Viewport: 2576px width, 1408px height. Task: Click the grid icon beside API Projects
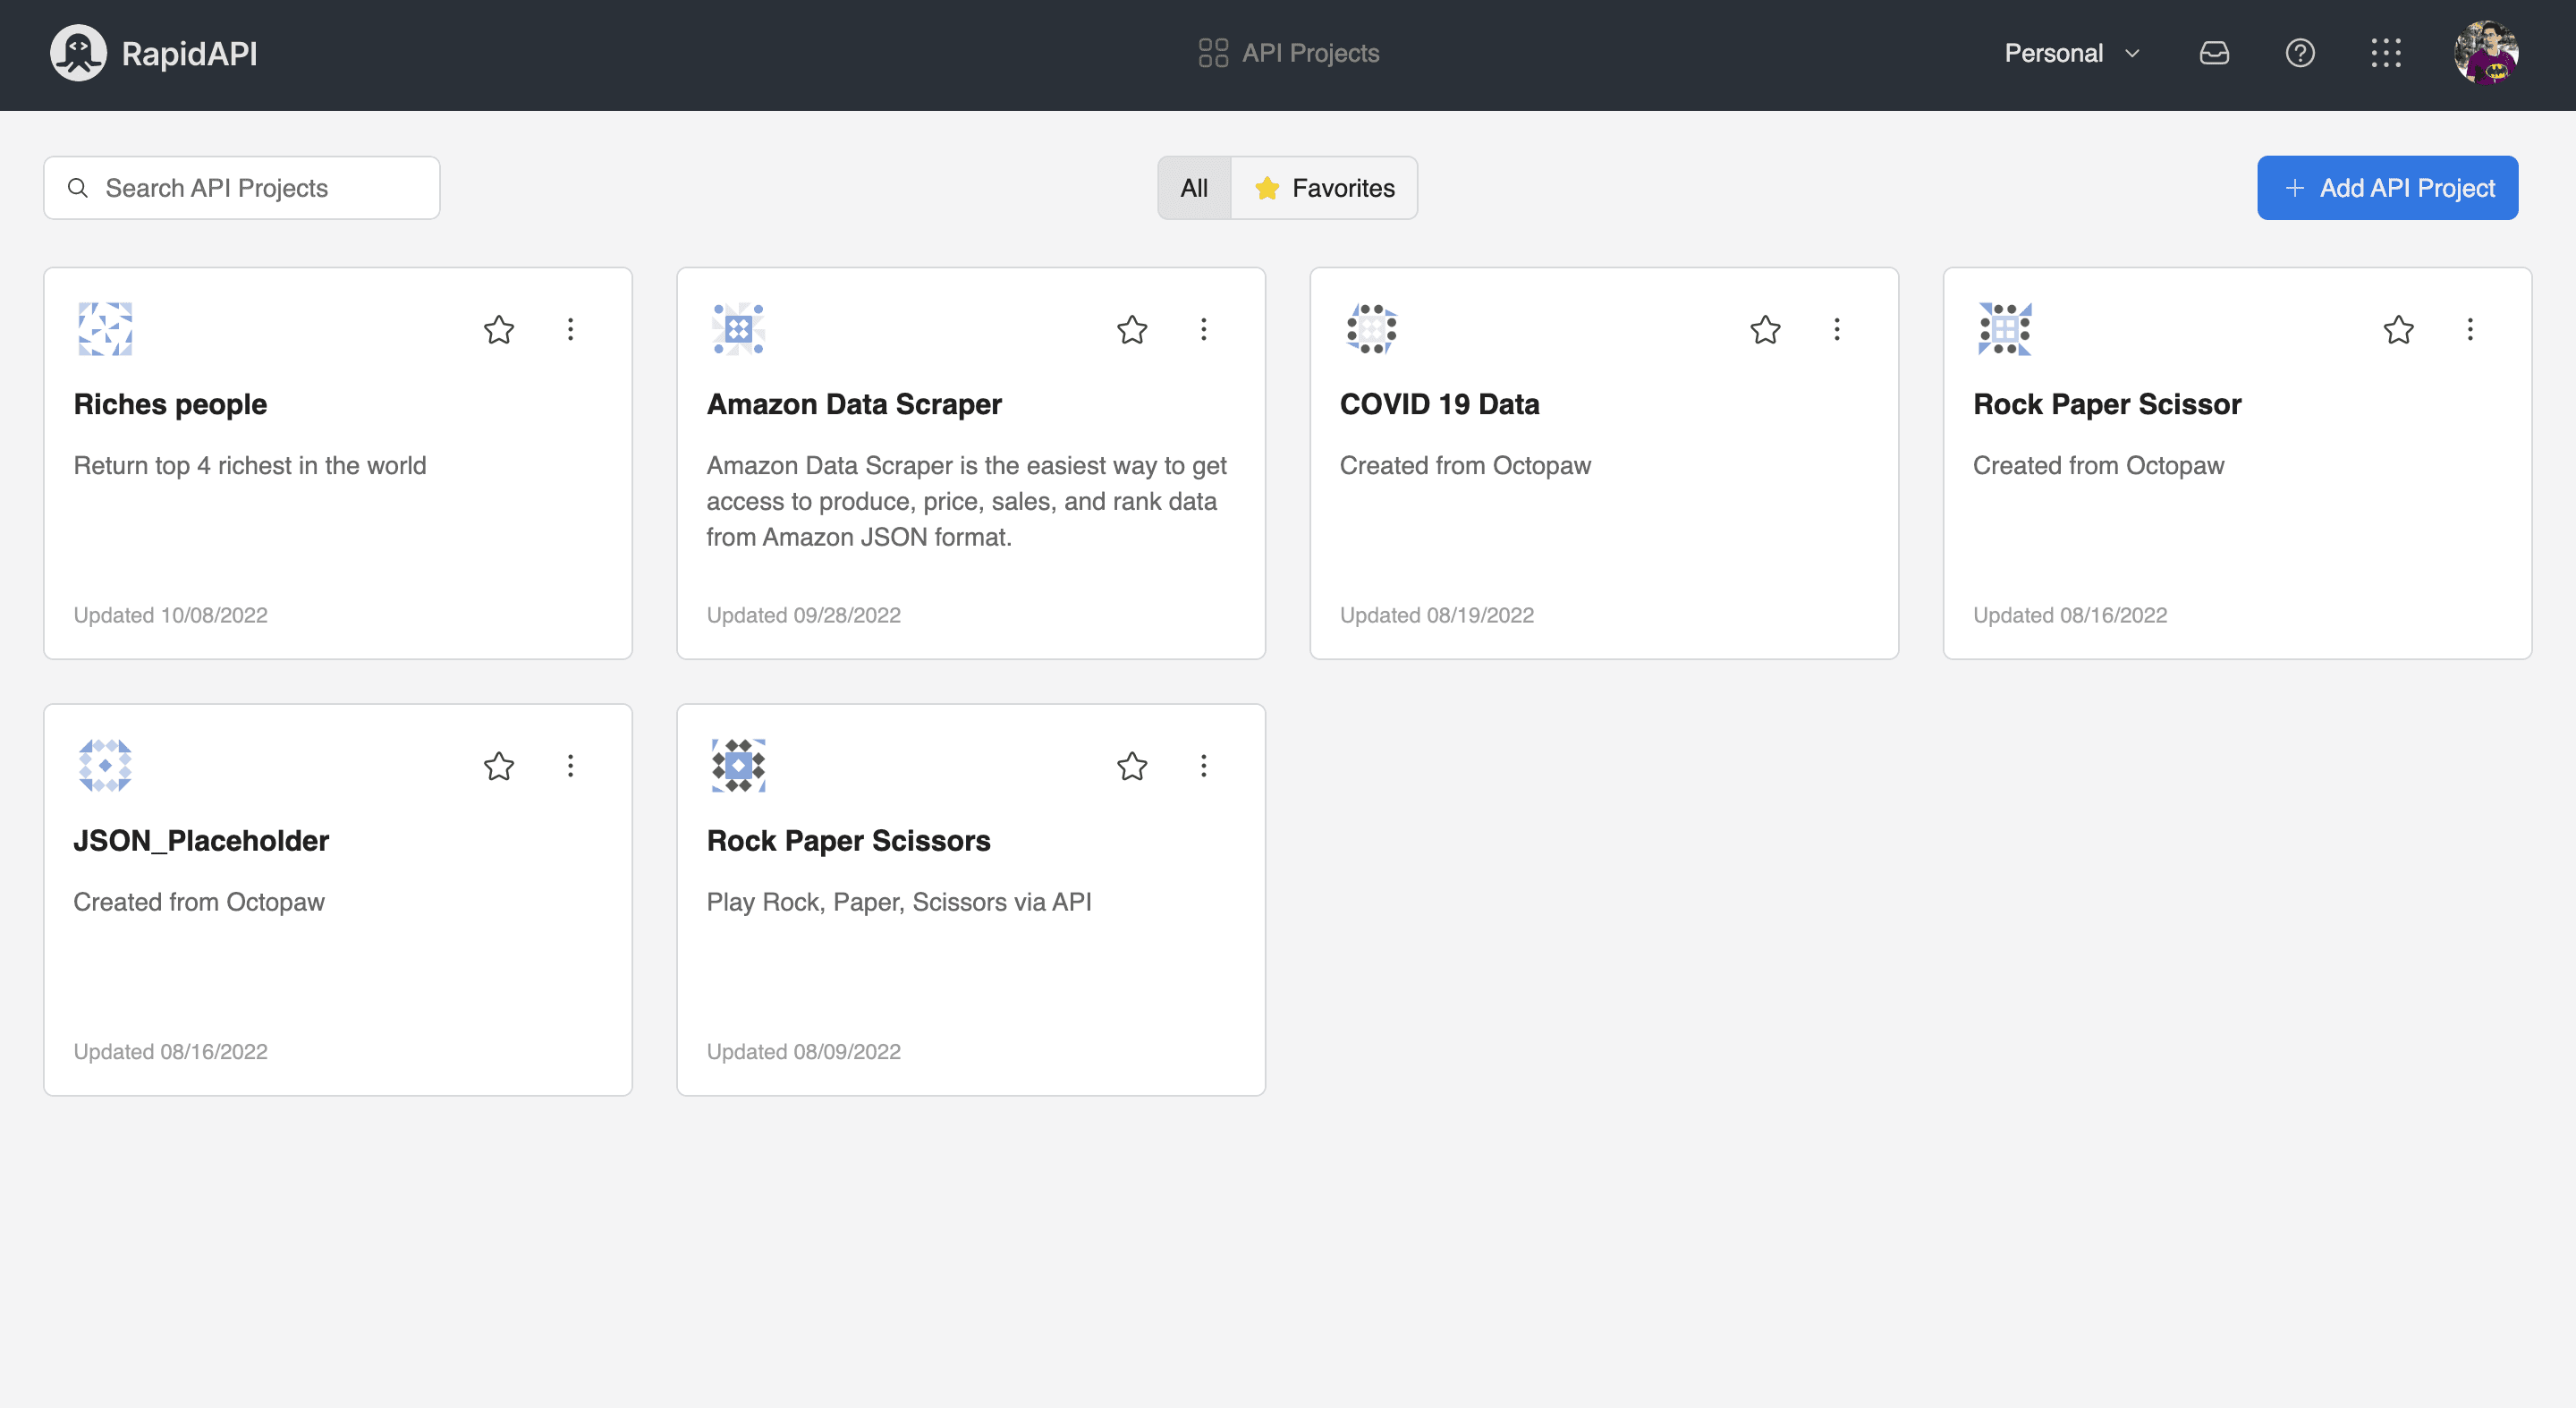click(x=1213, y=53)
